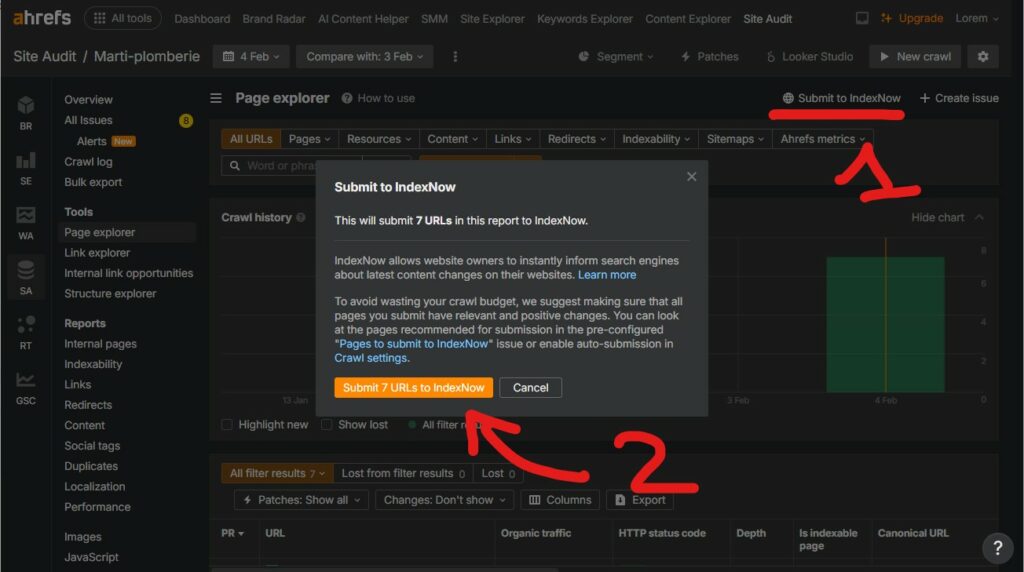Open the 4 Feb crawl date dropdown
The height and width of the screenshot is (572, 1024).
coord(251,57)
